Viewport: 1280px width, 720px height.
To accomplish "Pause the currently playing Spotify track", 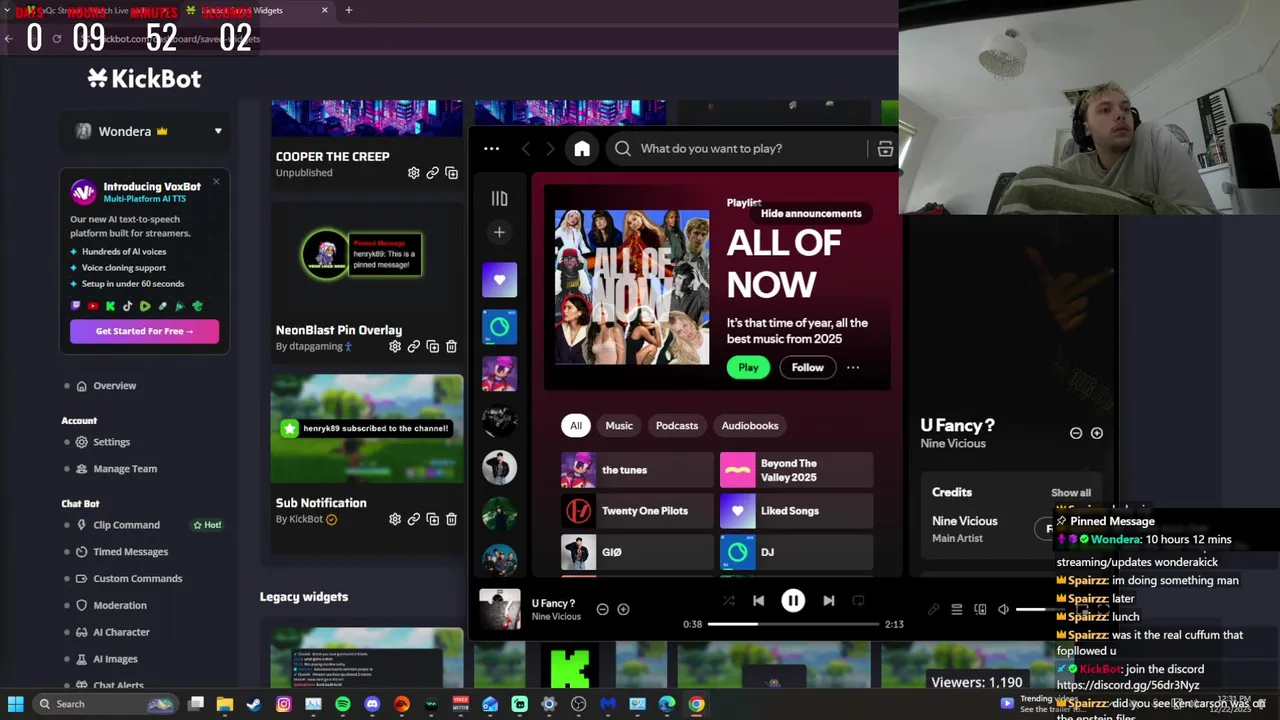I will pos(793,601).
